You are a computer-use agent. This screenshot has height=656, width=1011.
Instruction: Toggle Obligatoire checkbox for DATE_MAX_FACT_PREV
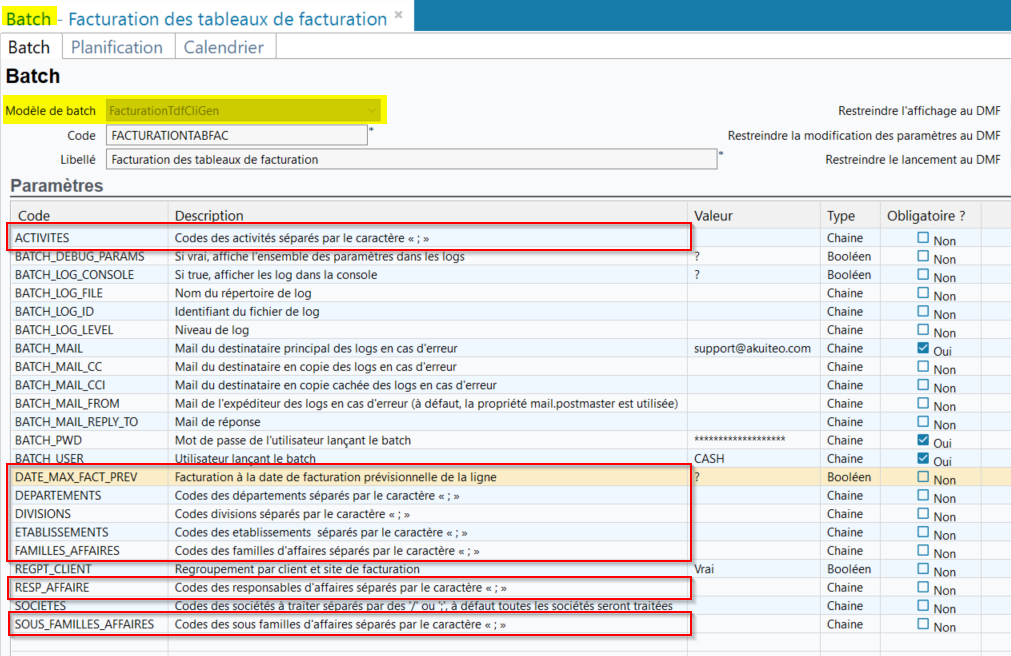[x=923, y=477]
